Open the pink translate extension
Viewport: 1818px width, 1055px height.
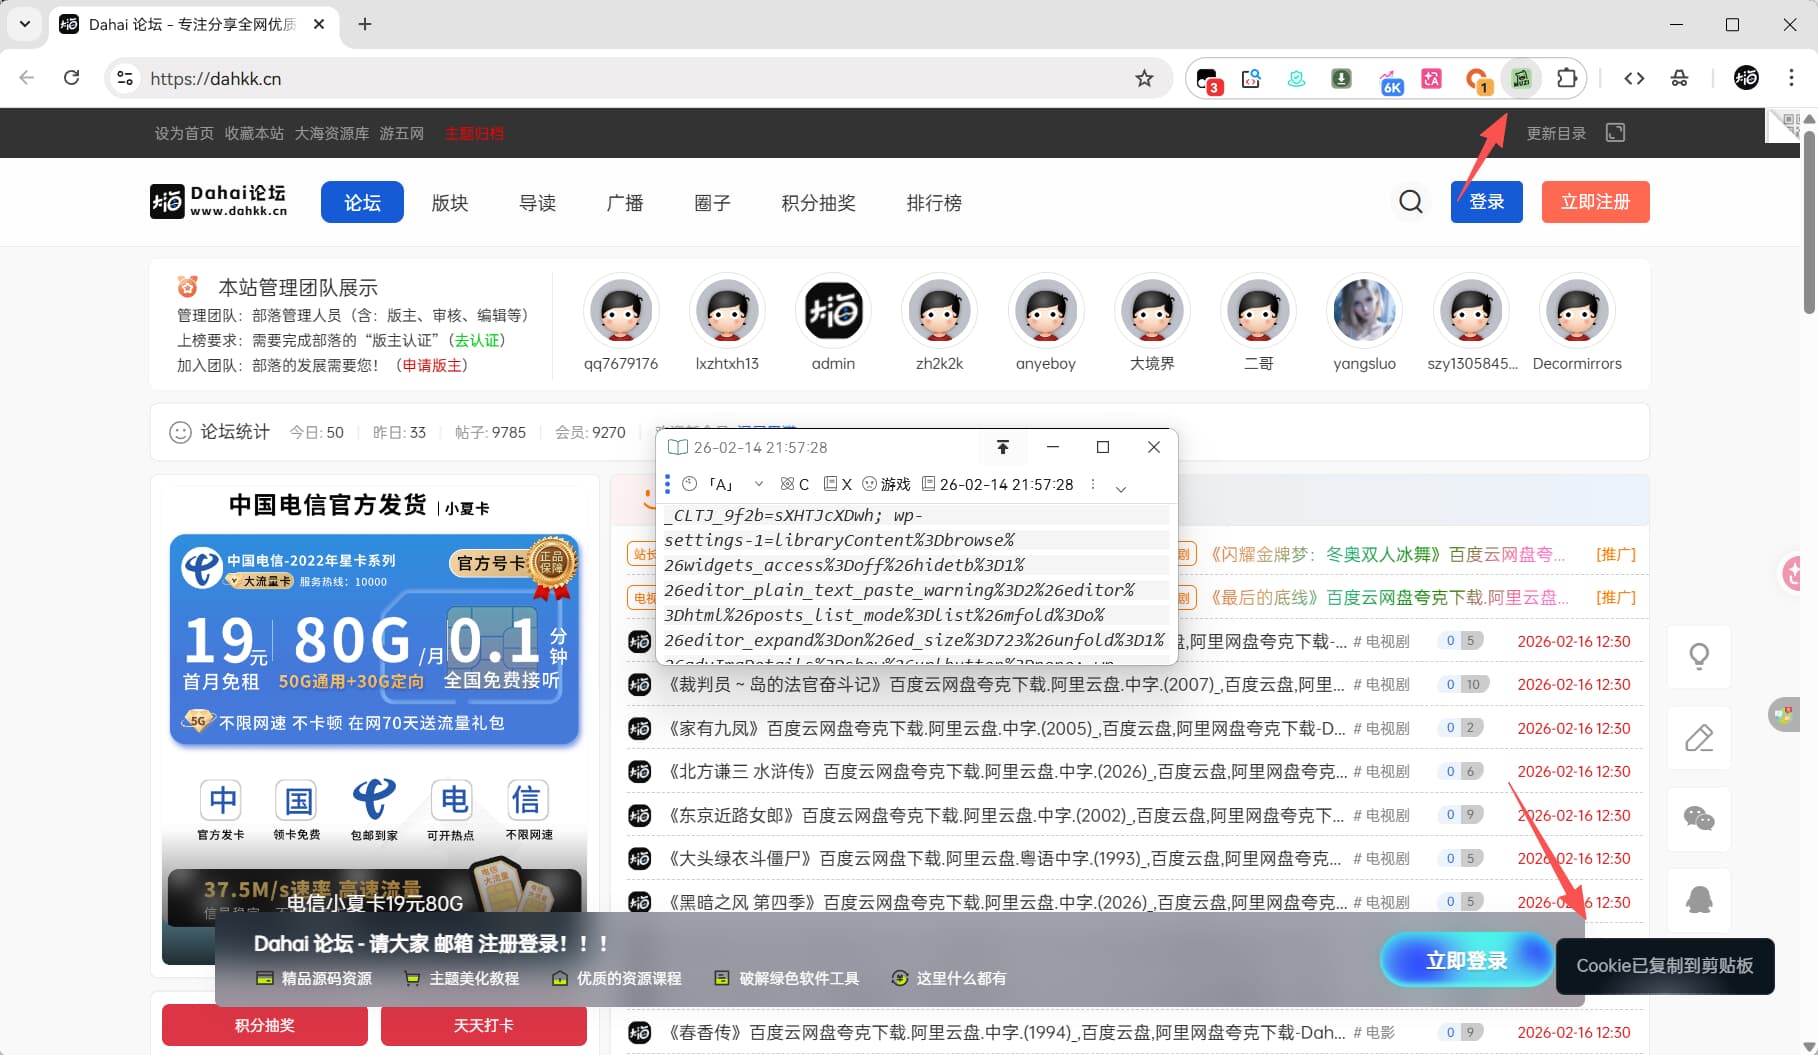coord(1432,78)
